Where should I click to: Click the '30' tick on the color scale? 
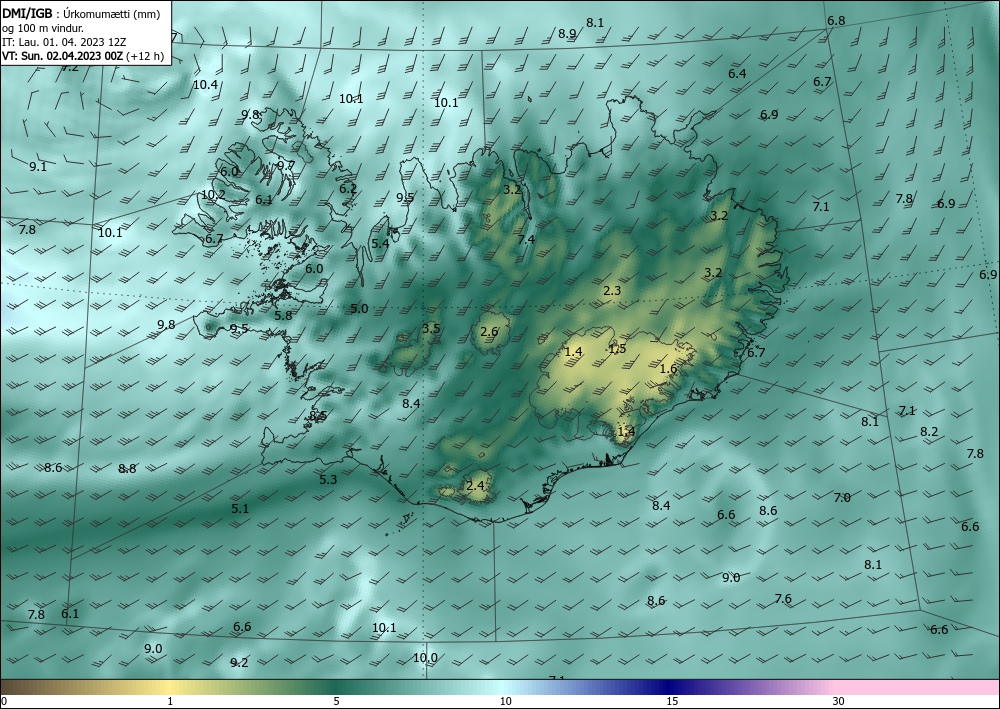click(839, 701)
